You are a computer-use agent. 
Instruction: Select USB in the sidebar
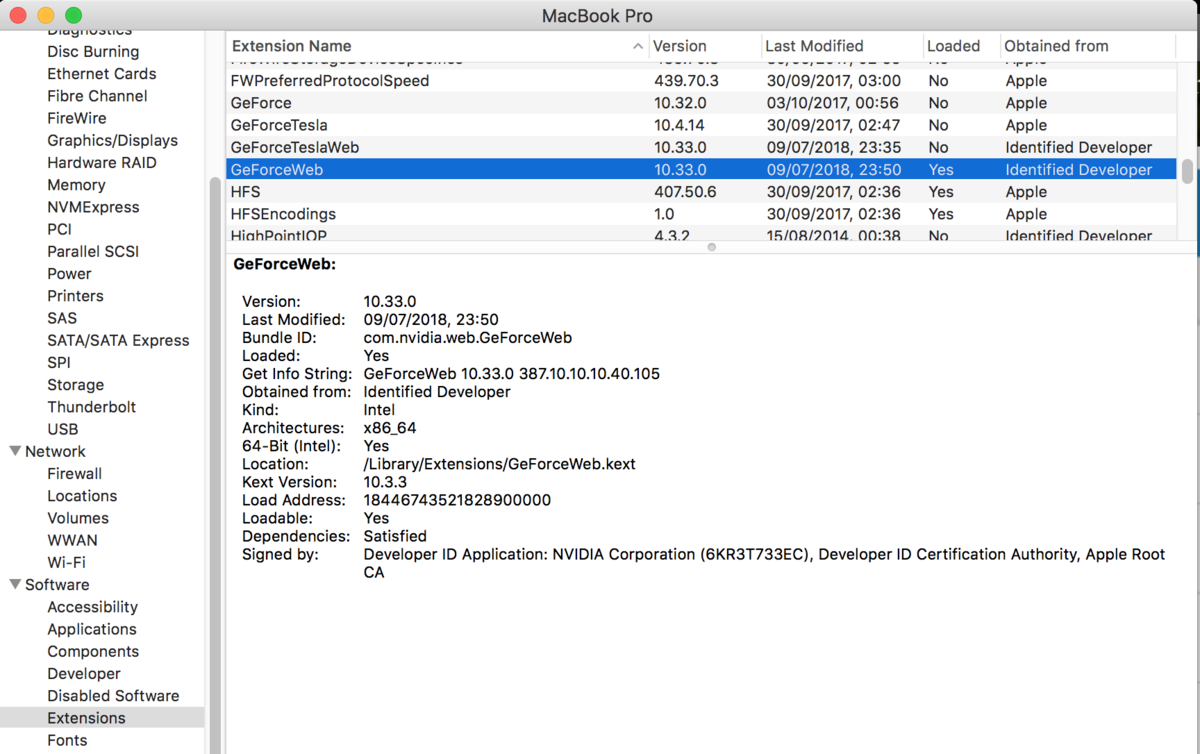[62, 429]
